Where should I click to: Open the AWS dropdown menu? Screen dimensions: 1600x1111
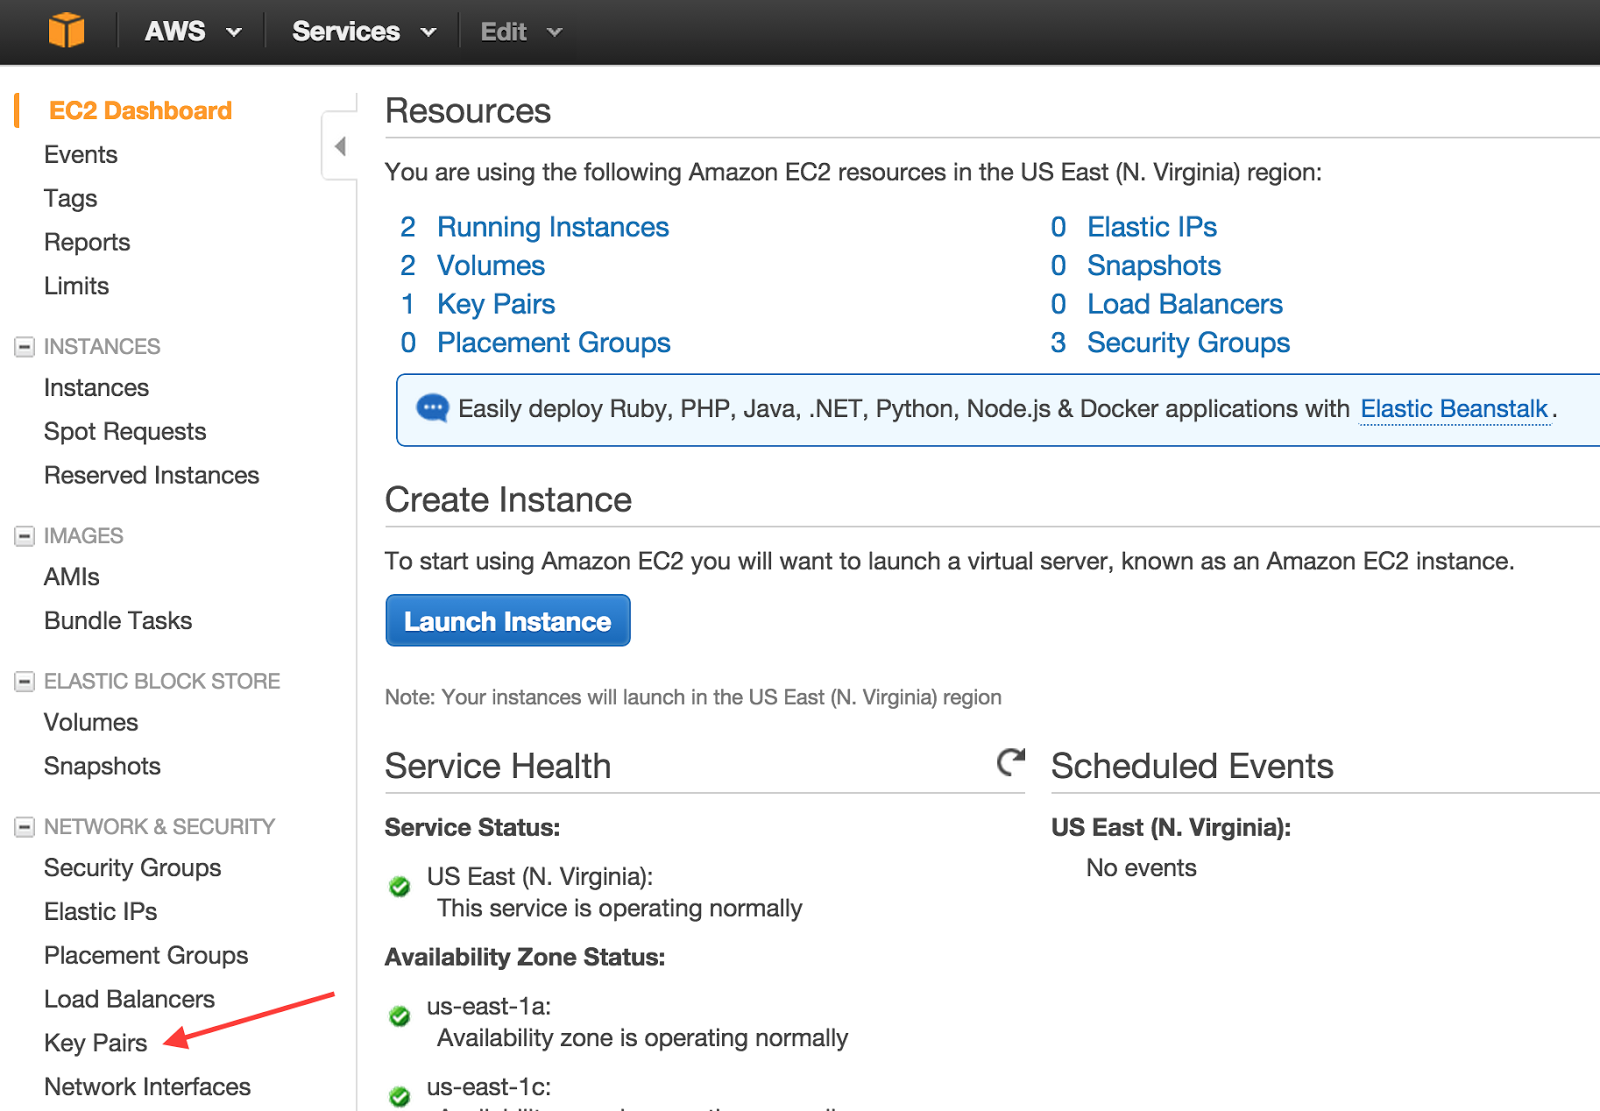(193, 31)
